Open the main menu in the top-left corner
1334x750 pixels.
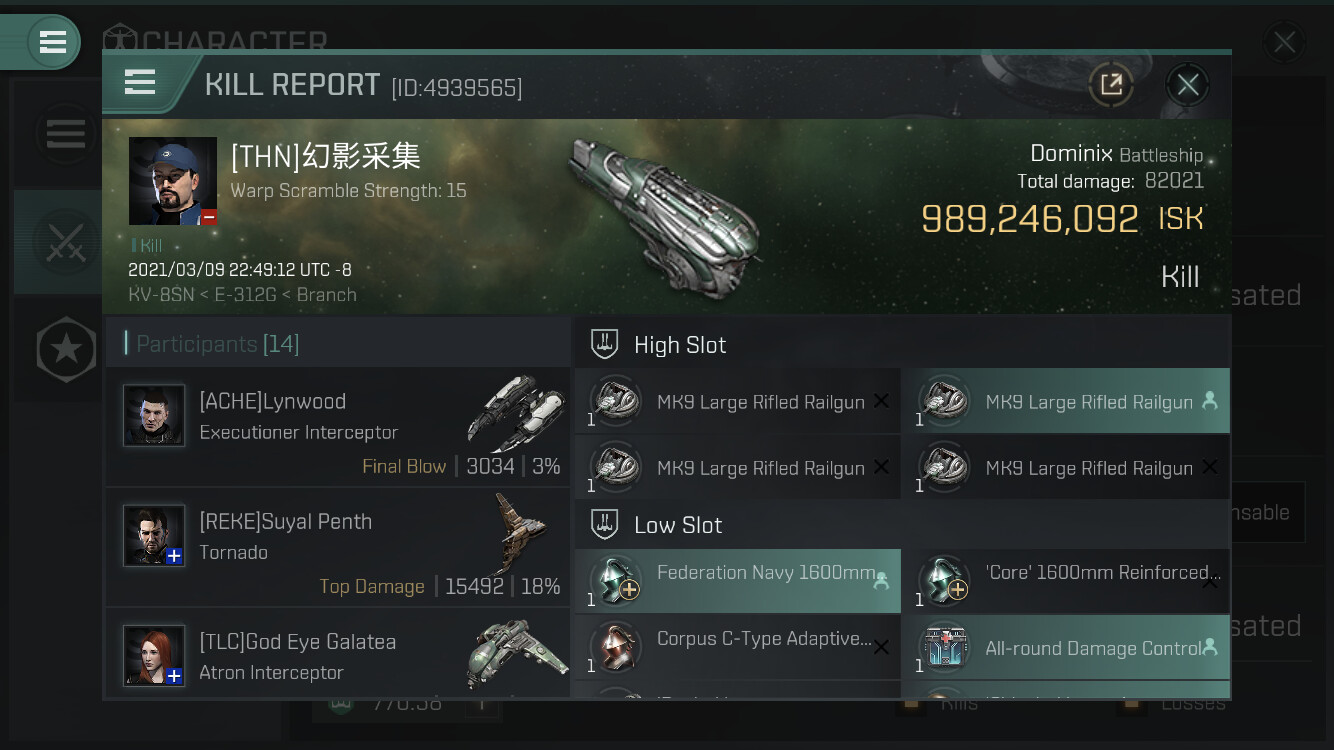point(52,42)
